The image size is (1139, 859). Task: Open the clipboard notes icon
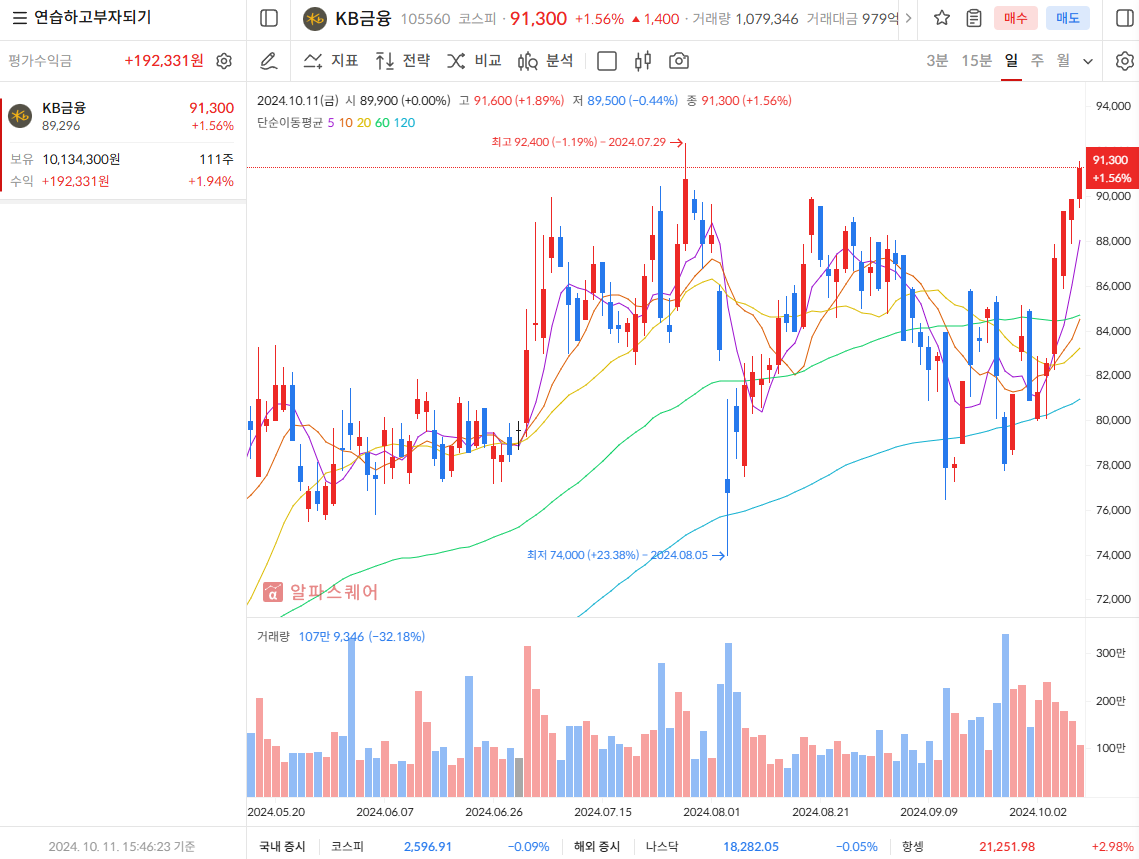tap(974, 18)
